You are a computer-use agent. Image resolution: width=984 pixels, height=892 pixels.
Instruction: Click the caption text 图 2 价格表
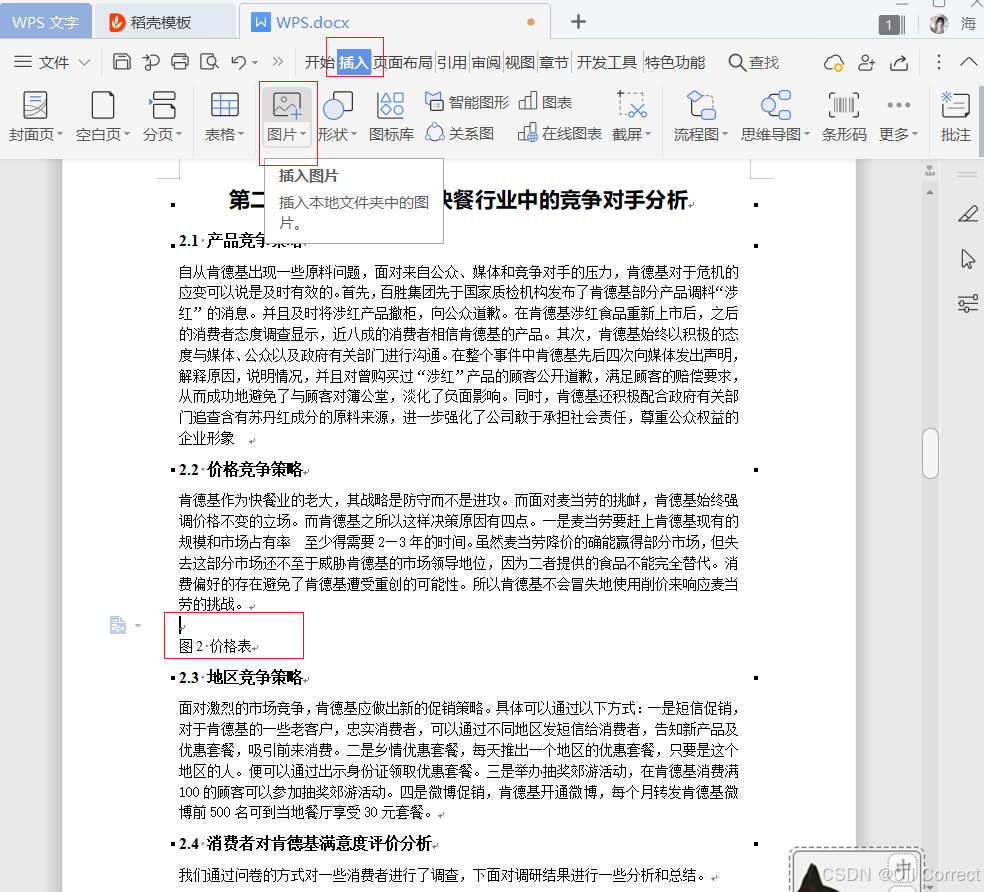215,646
